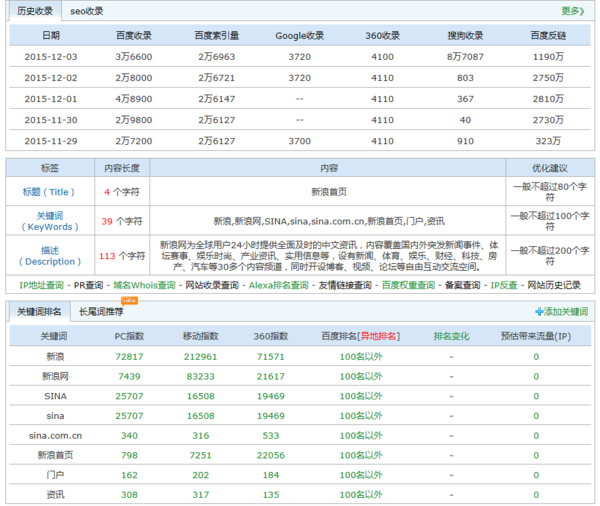Click the plus icon beside 添加关键词
This screenshot has width=600, height=506.
(x=539, y=312)
